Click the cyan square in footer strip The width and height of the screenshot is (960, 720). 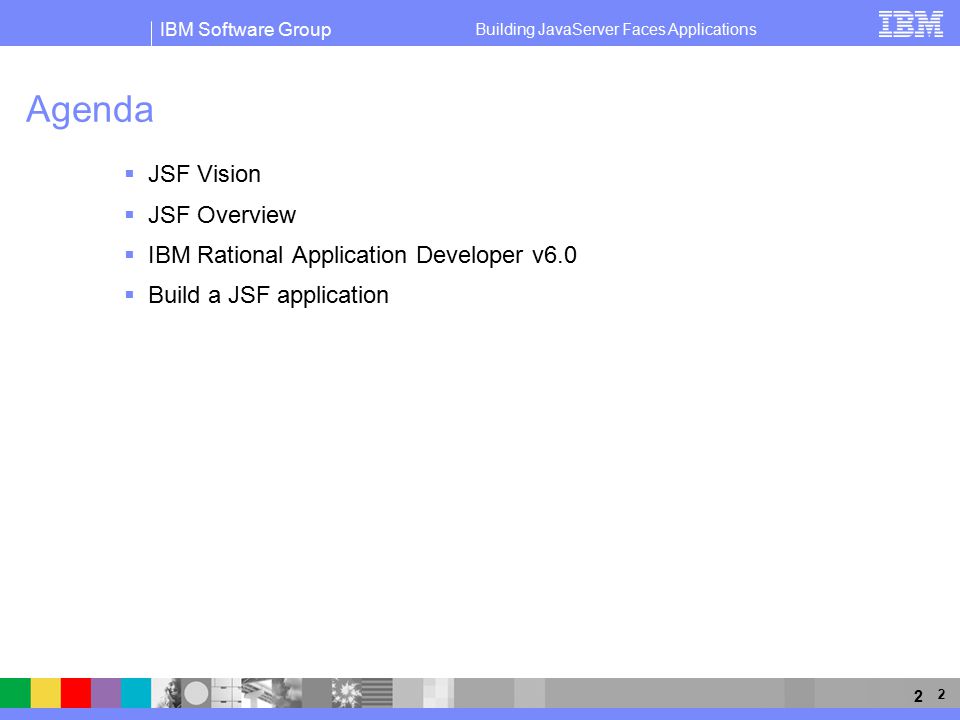click(136, 693)
